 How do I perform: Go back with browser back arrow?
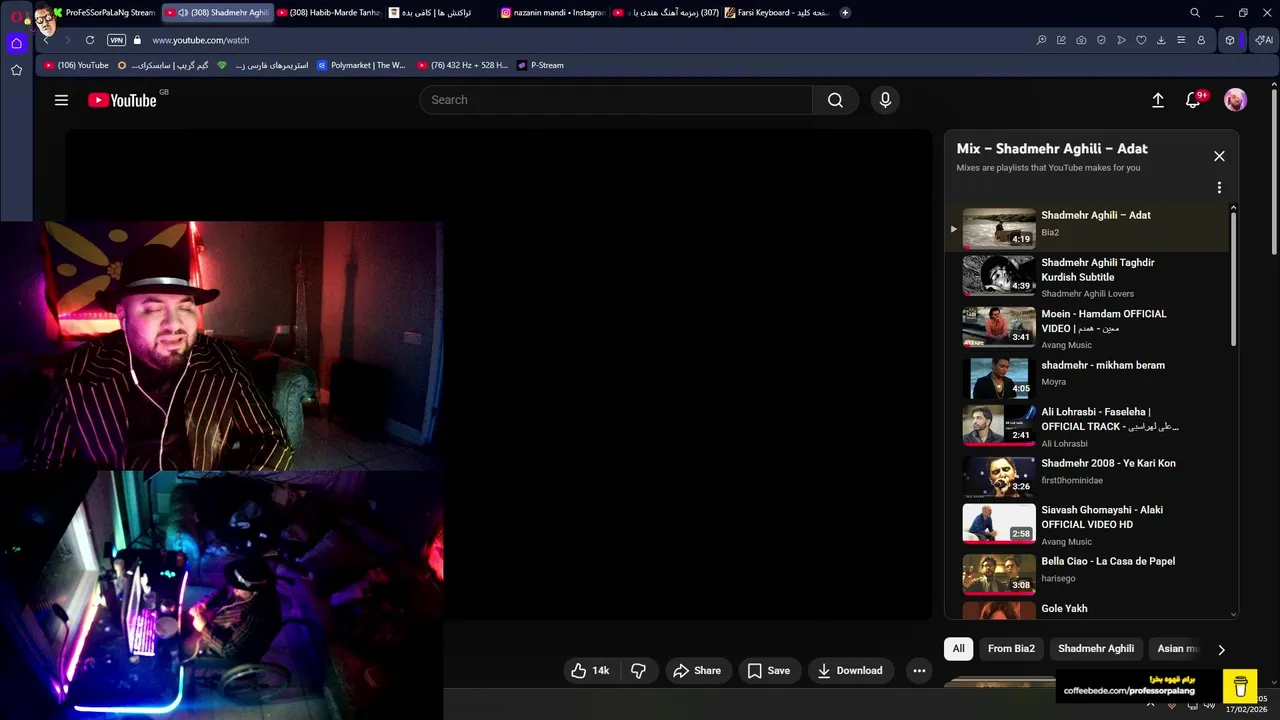[46, 40]
